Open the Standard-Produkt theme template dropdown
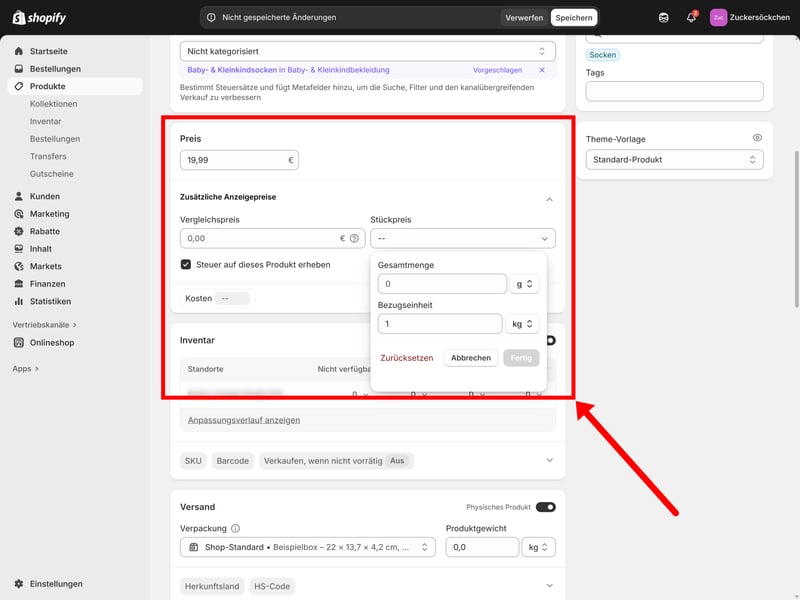 (674, 160)
